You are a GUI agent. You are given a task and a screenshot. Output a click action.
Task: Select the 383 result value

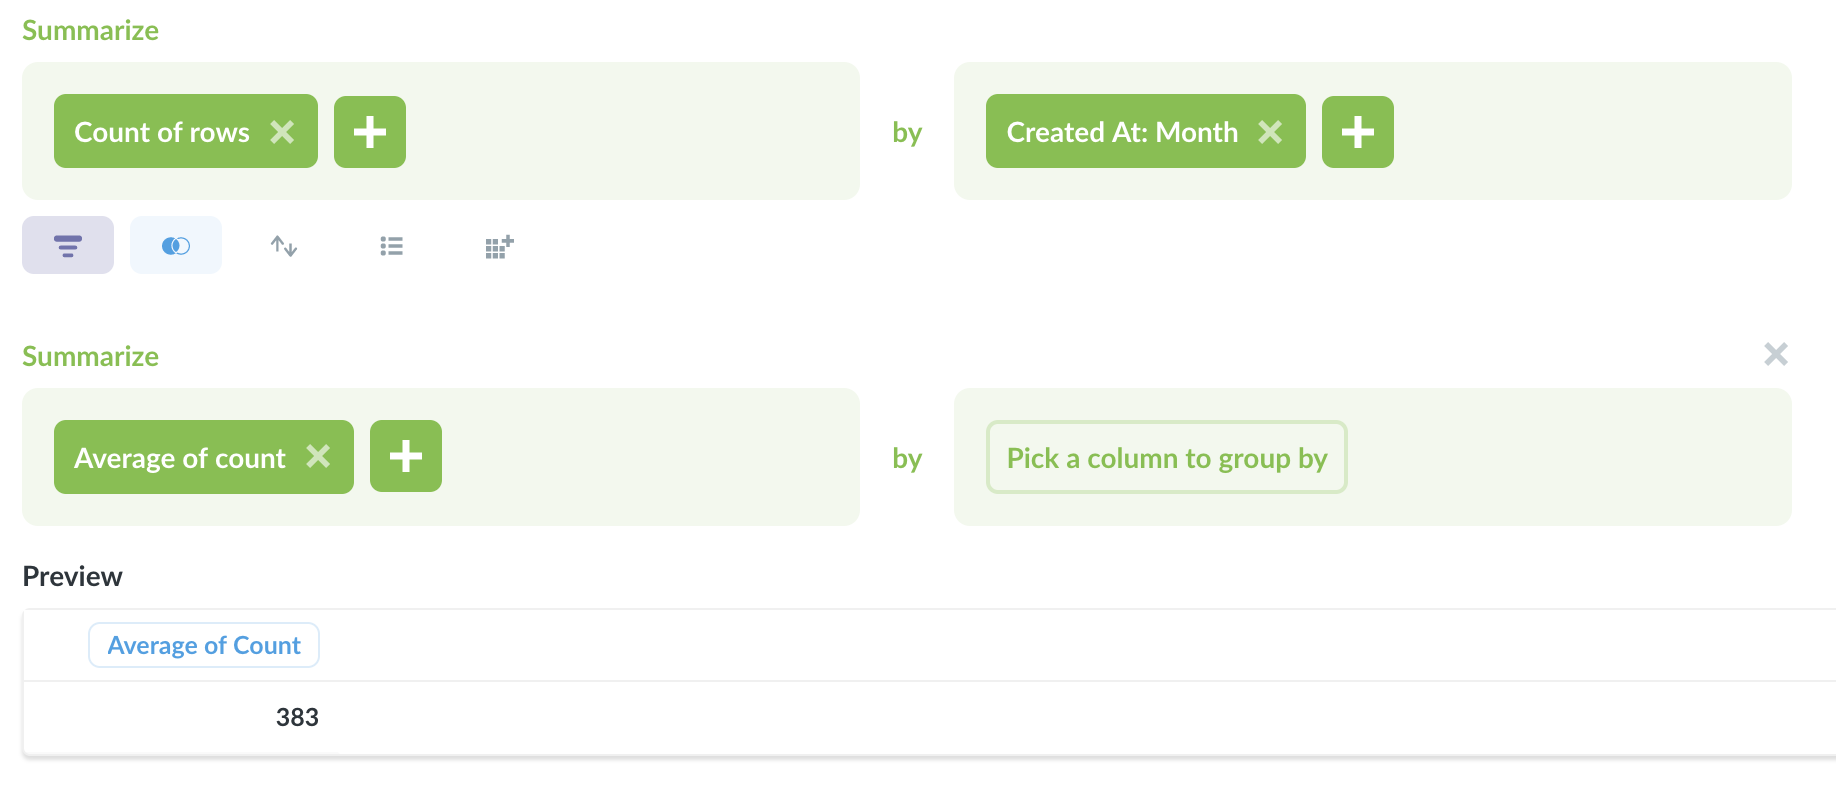click(x=297, y=717)
